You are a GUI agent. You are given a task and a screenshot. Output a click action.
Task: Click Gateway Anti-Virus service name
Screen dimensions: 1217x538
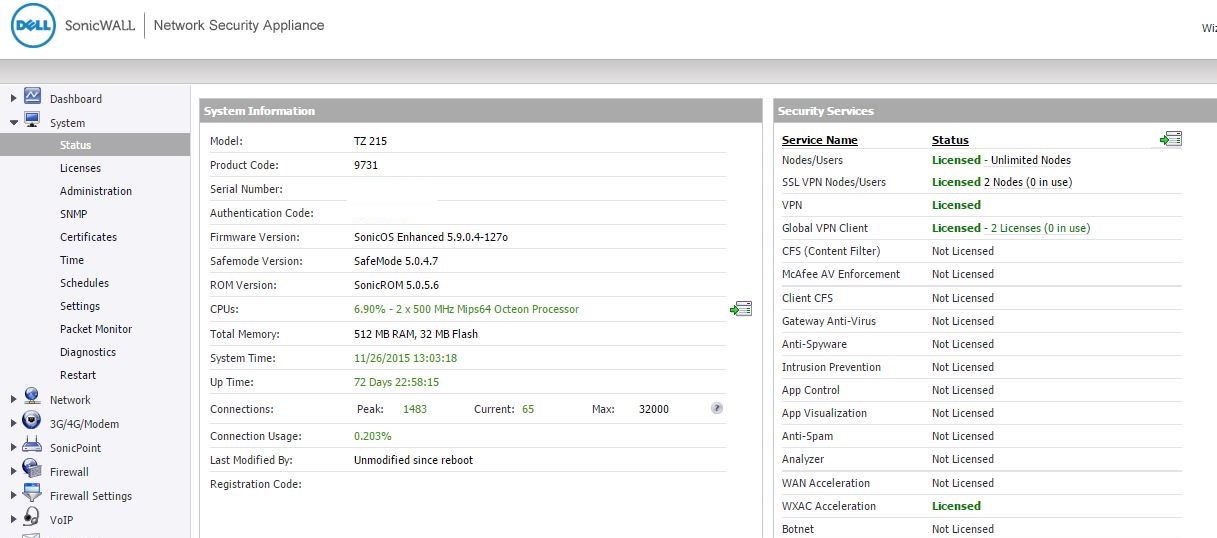829,321
